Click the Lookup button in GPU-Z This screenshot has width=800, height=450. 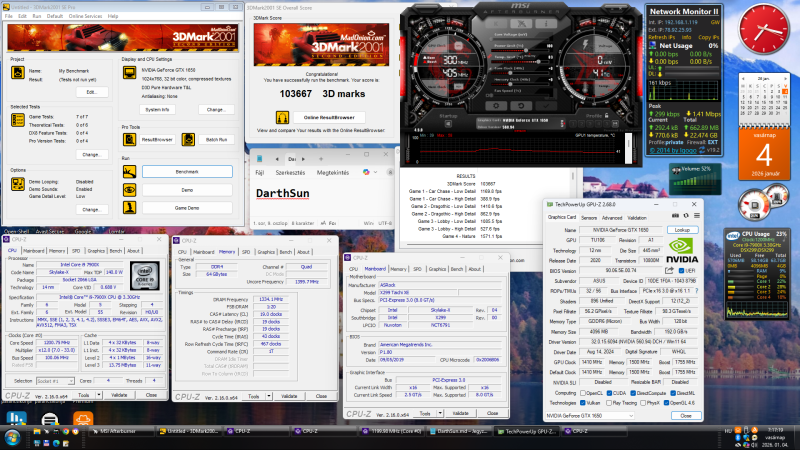coord(682,230)
